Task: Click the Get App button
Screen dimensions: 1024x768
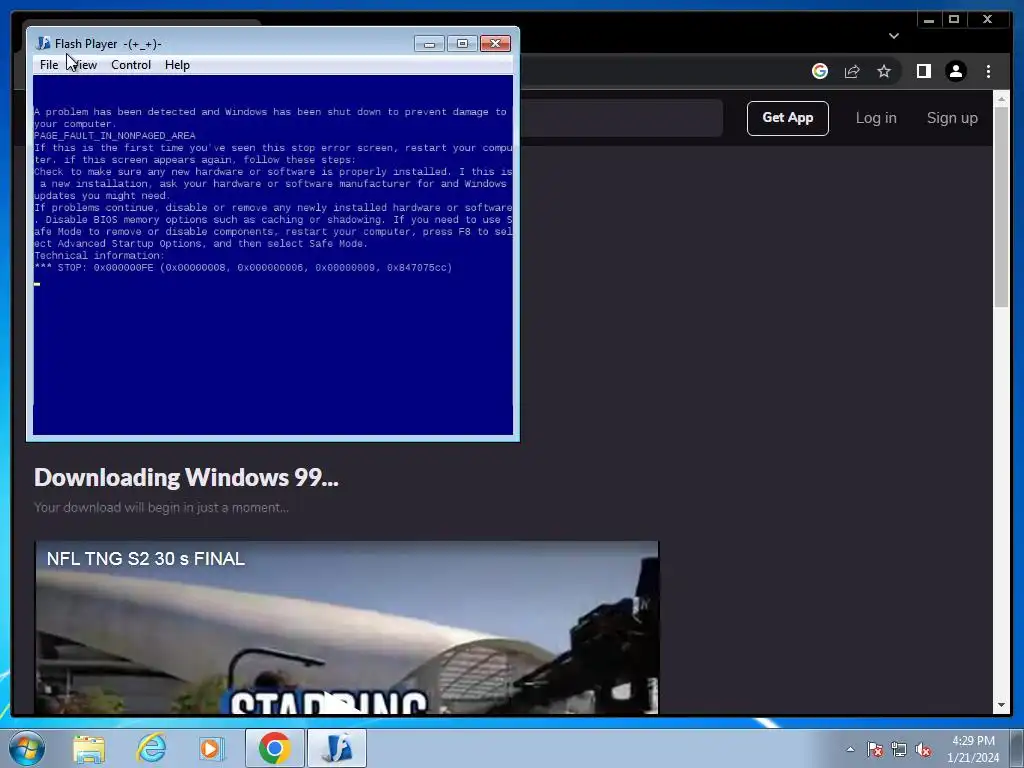Action: point(788,118)
